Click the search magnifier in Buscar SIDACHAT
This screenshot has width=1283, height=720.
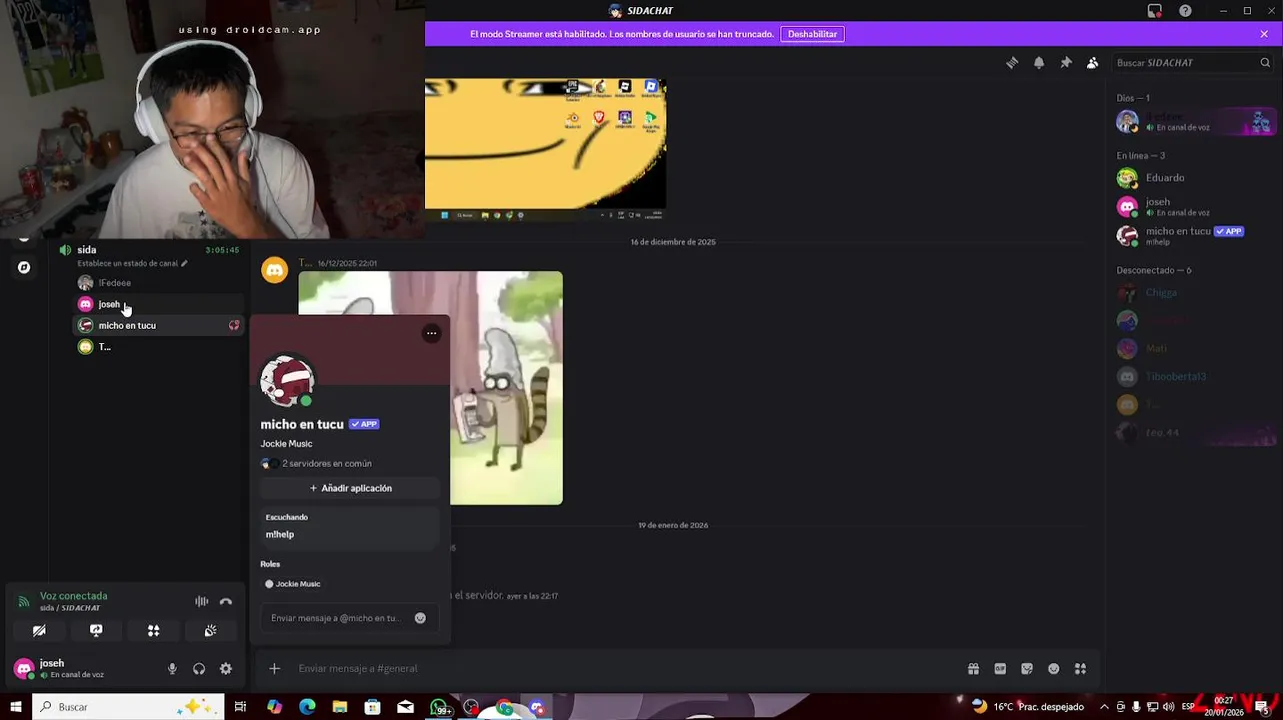pos(1265,62)
